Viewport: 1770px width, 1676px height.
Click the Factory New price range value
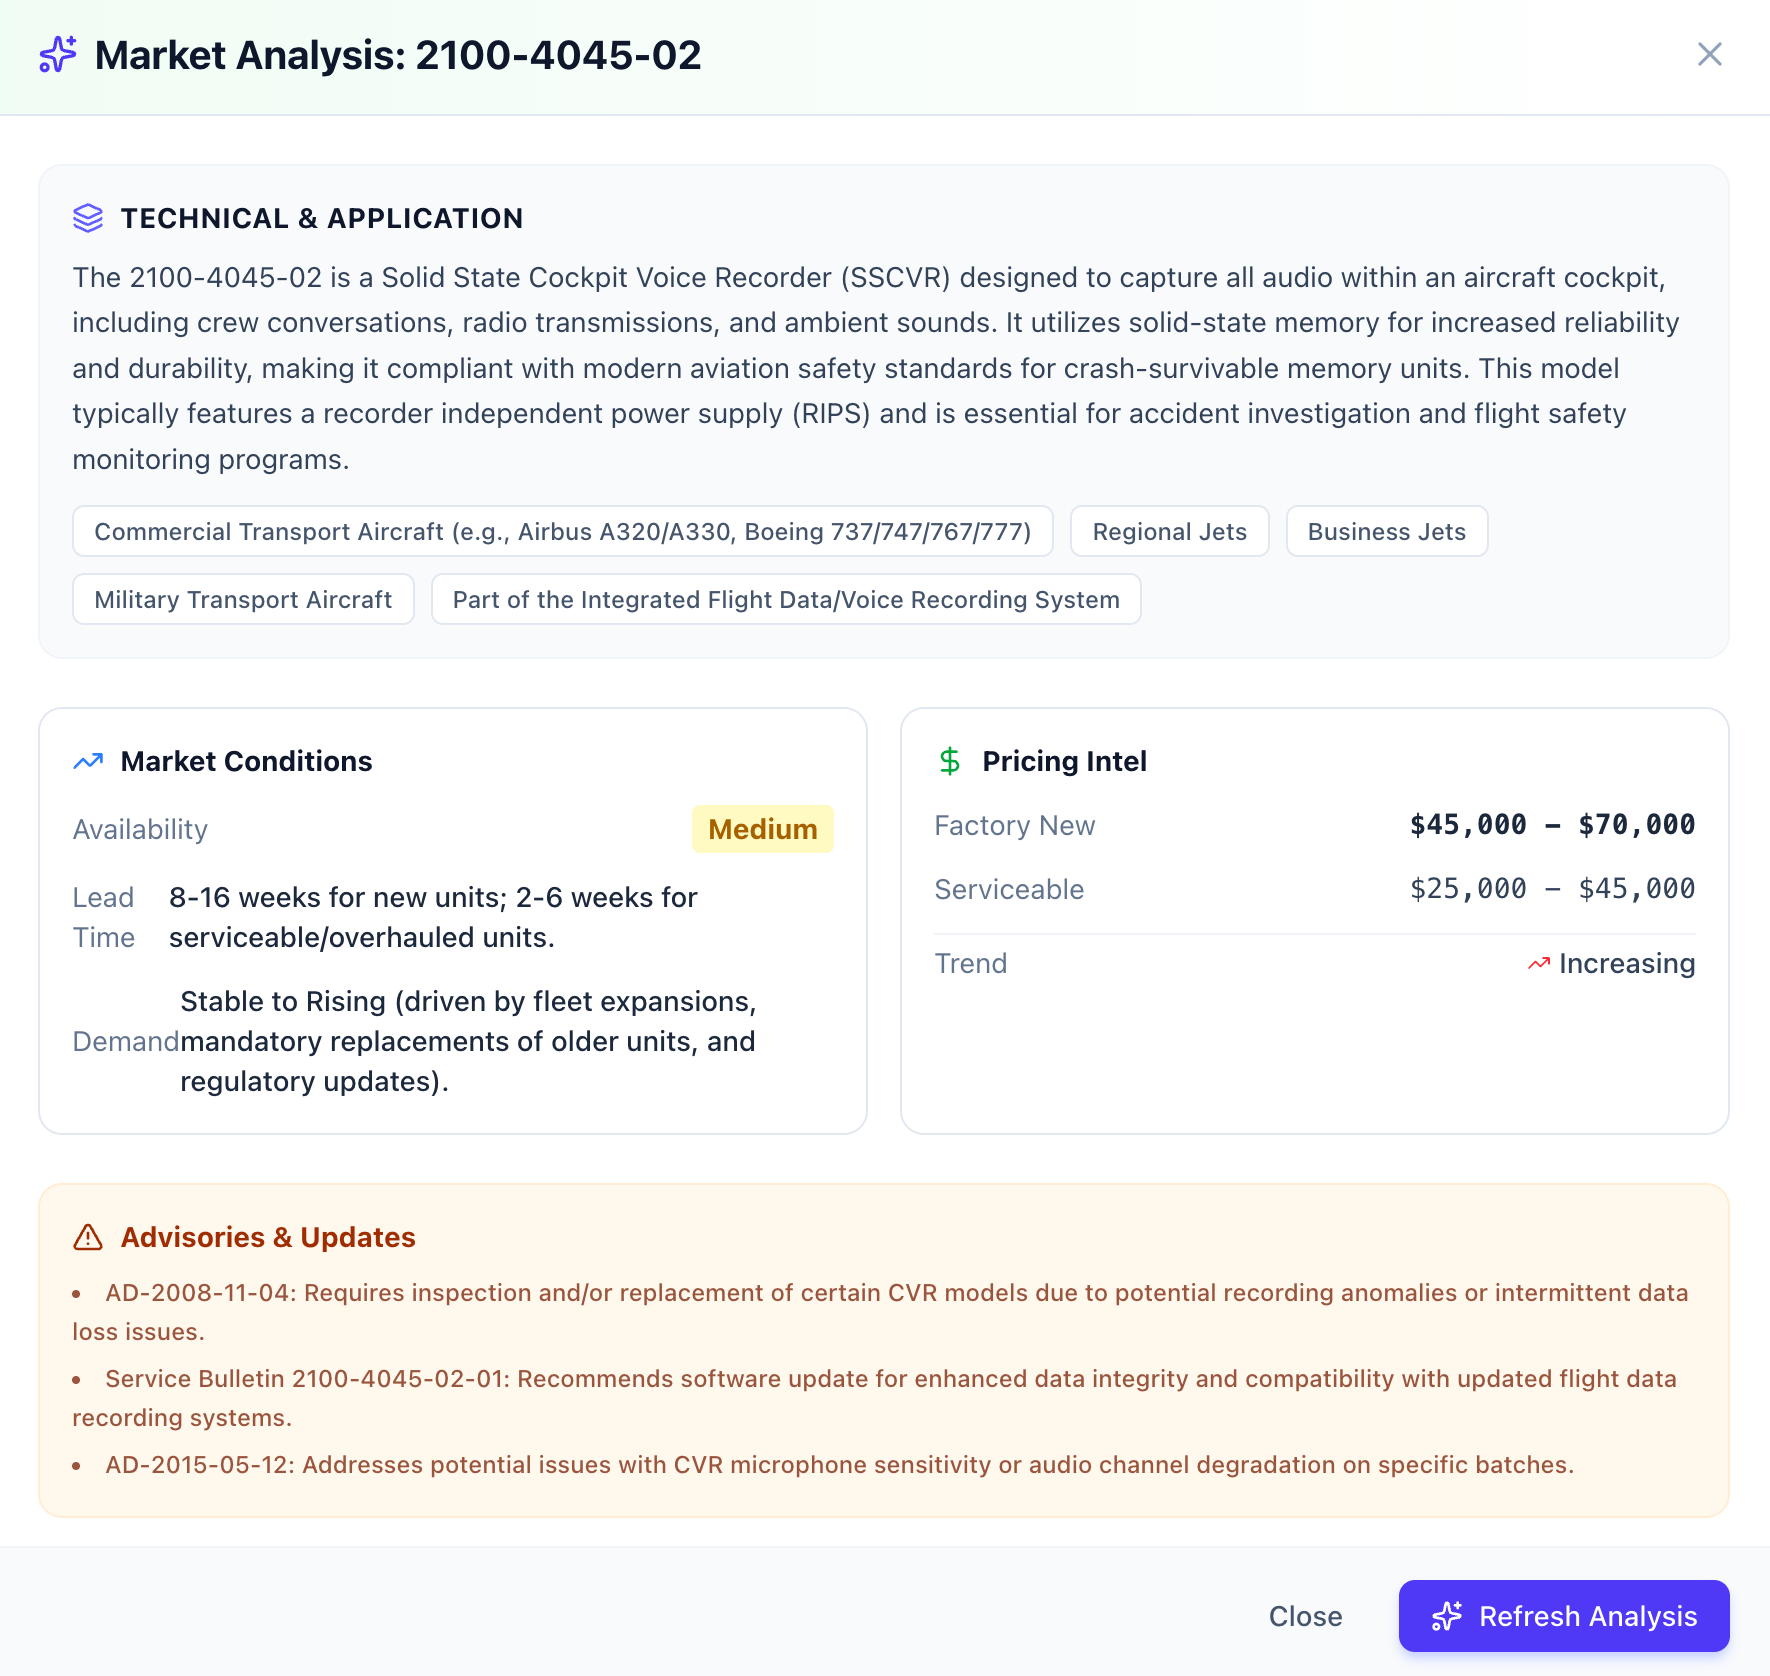click(x=1552, y=825)
